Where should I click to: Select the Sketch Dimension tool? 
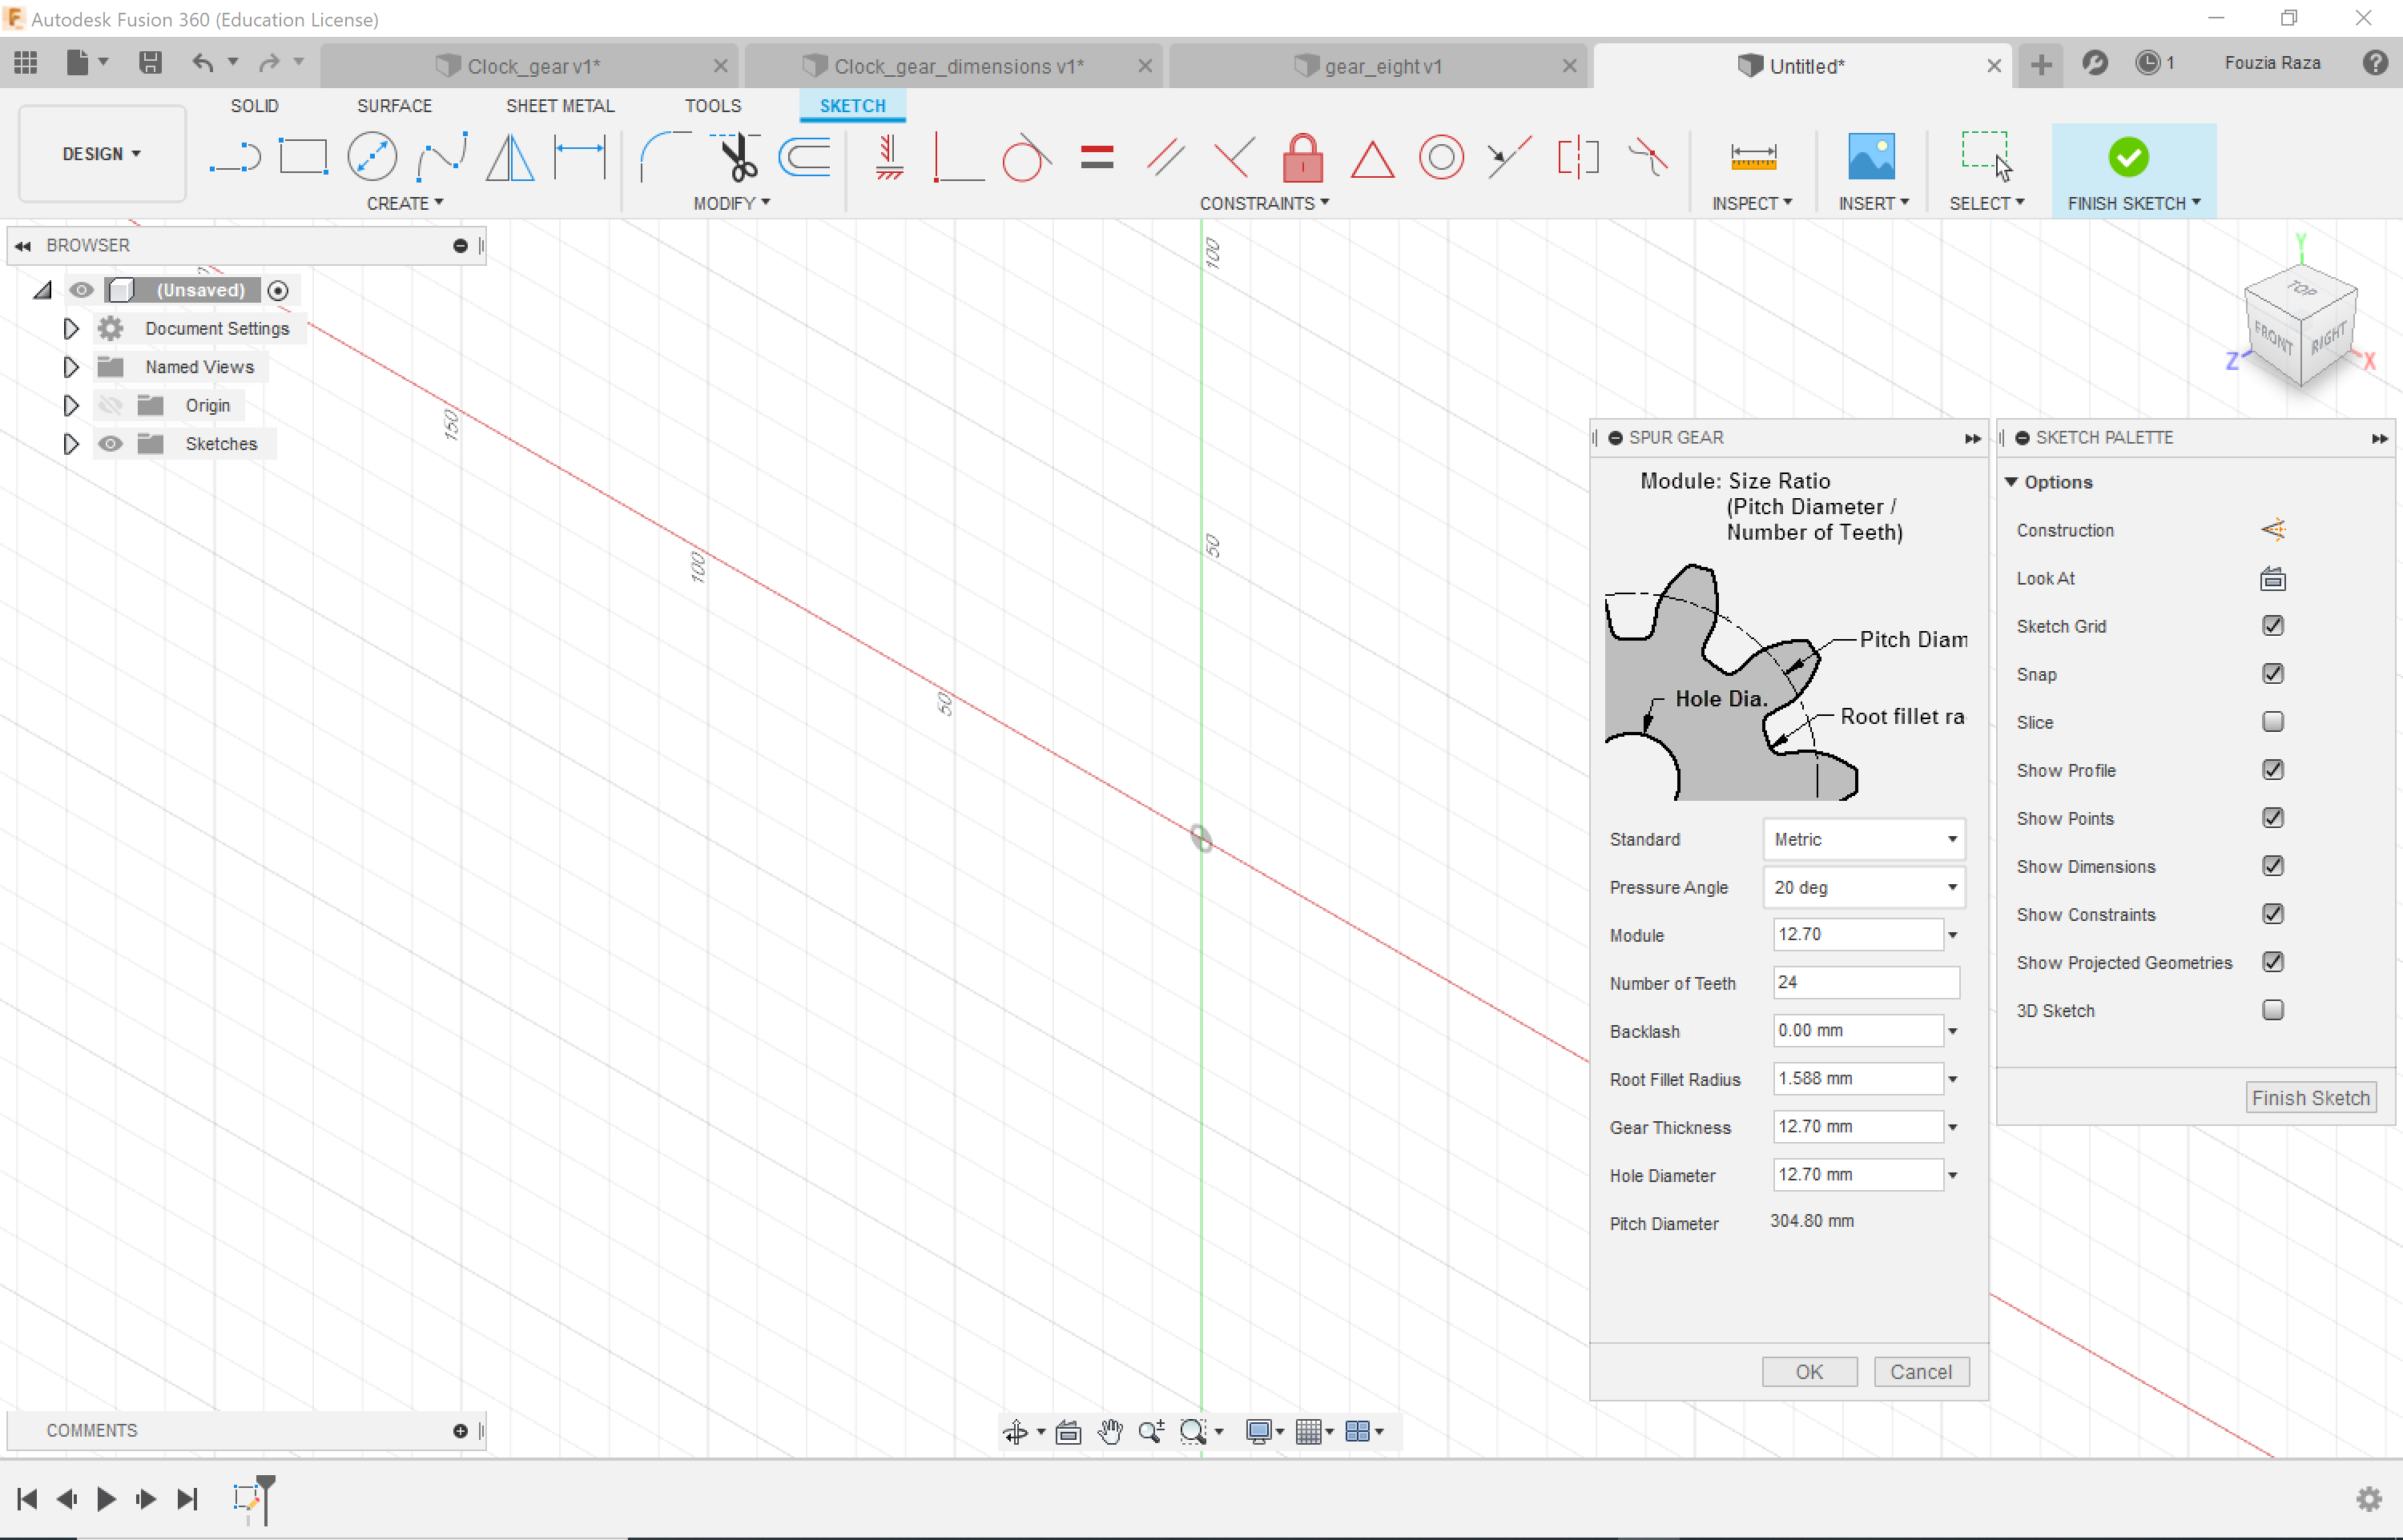click(580, 157)
